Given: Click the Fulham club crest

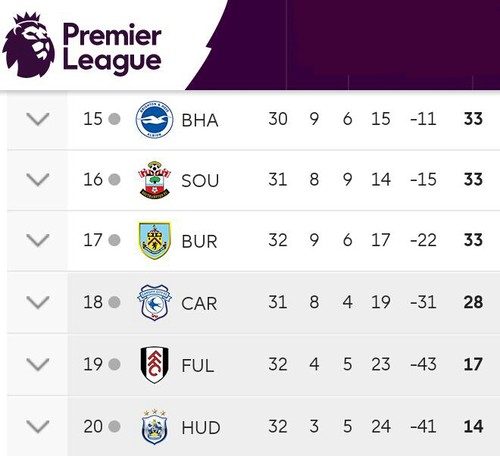Looking at the screenshot, I should [154, 364].
